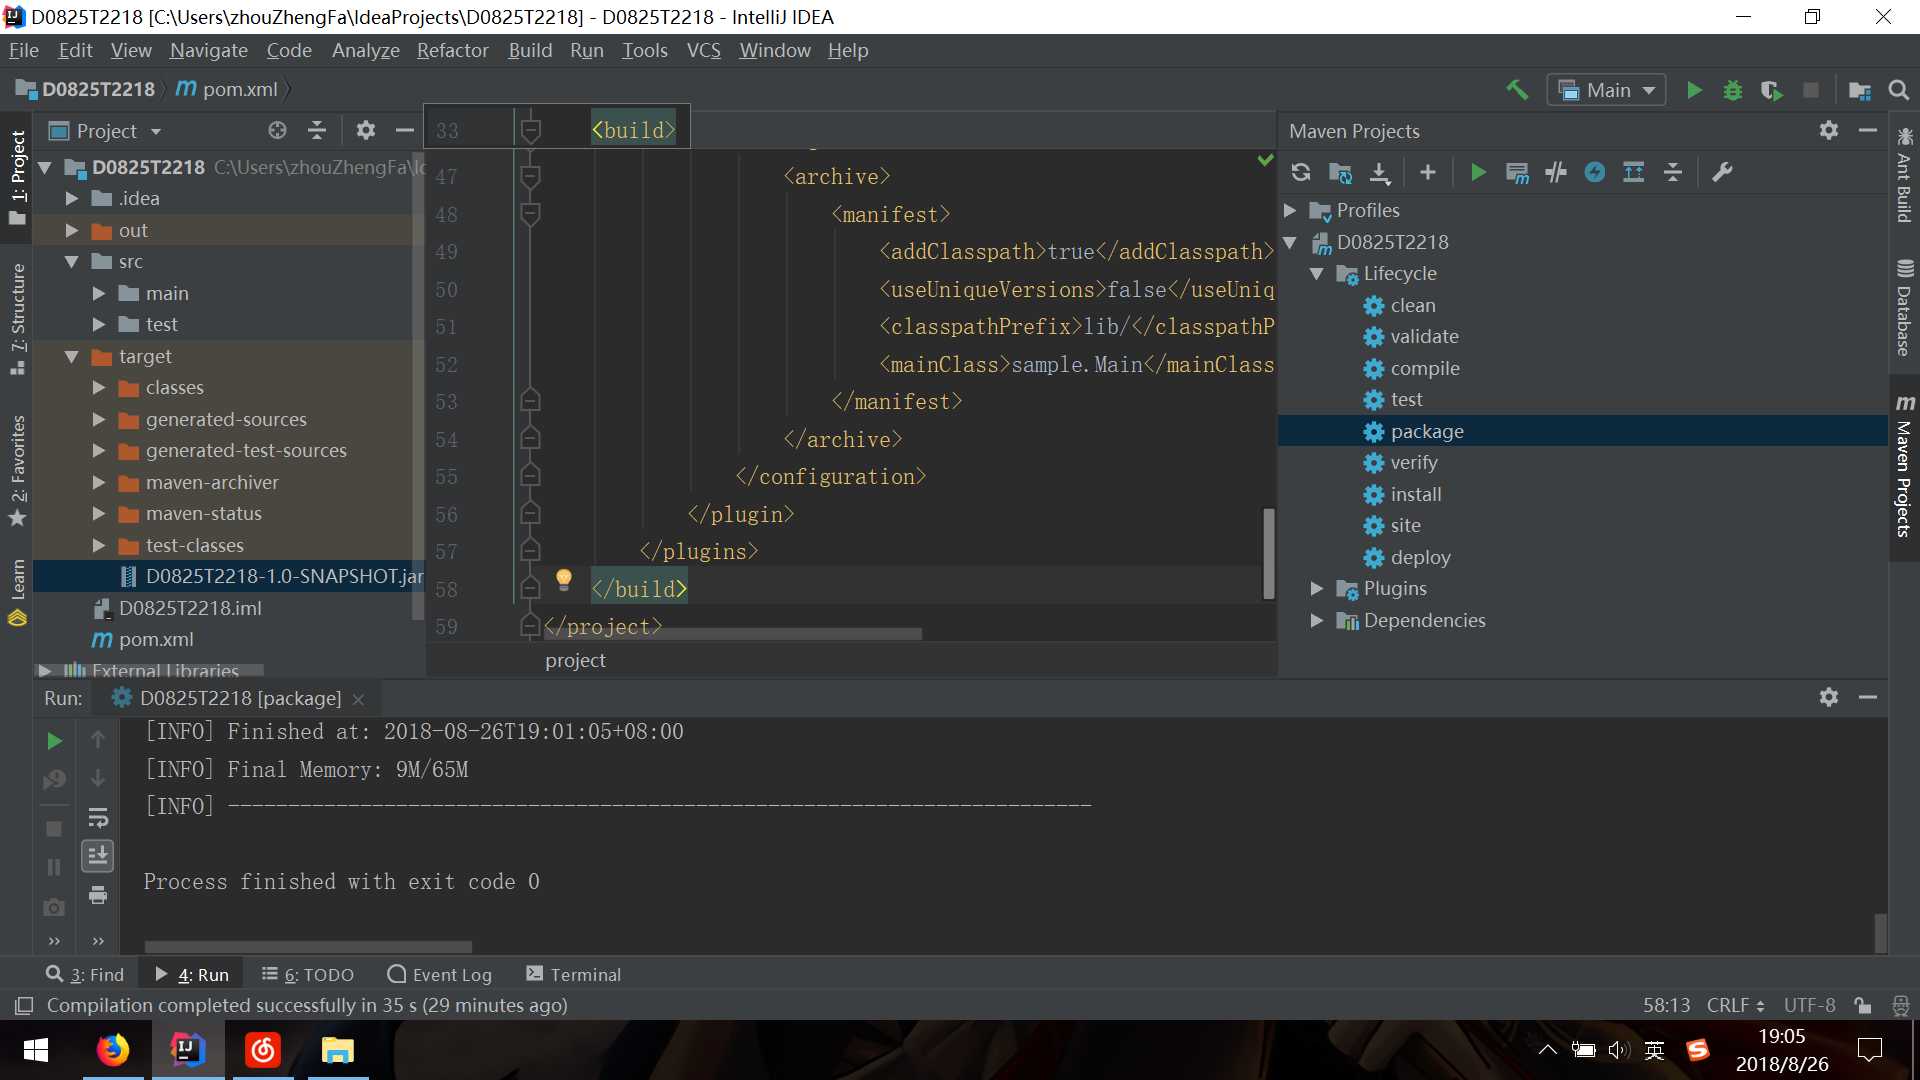Switch to the Terminal tool window tab
The width and height of the screenshot is (1920, 1080).
pos(573,974)
